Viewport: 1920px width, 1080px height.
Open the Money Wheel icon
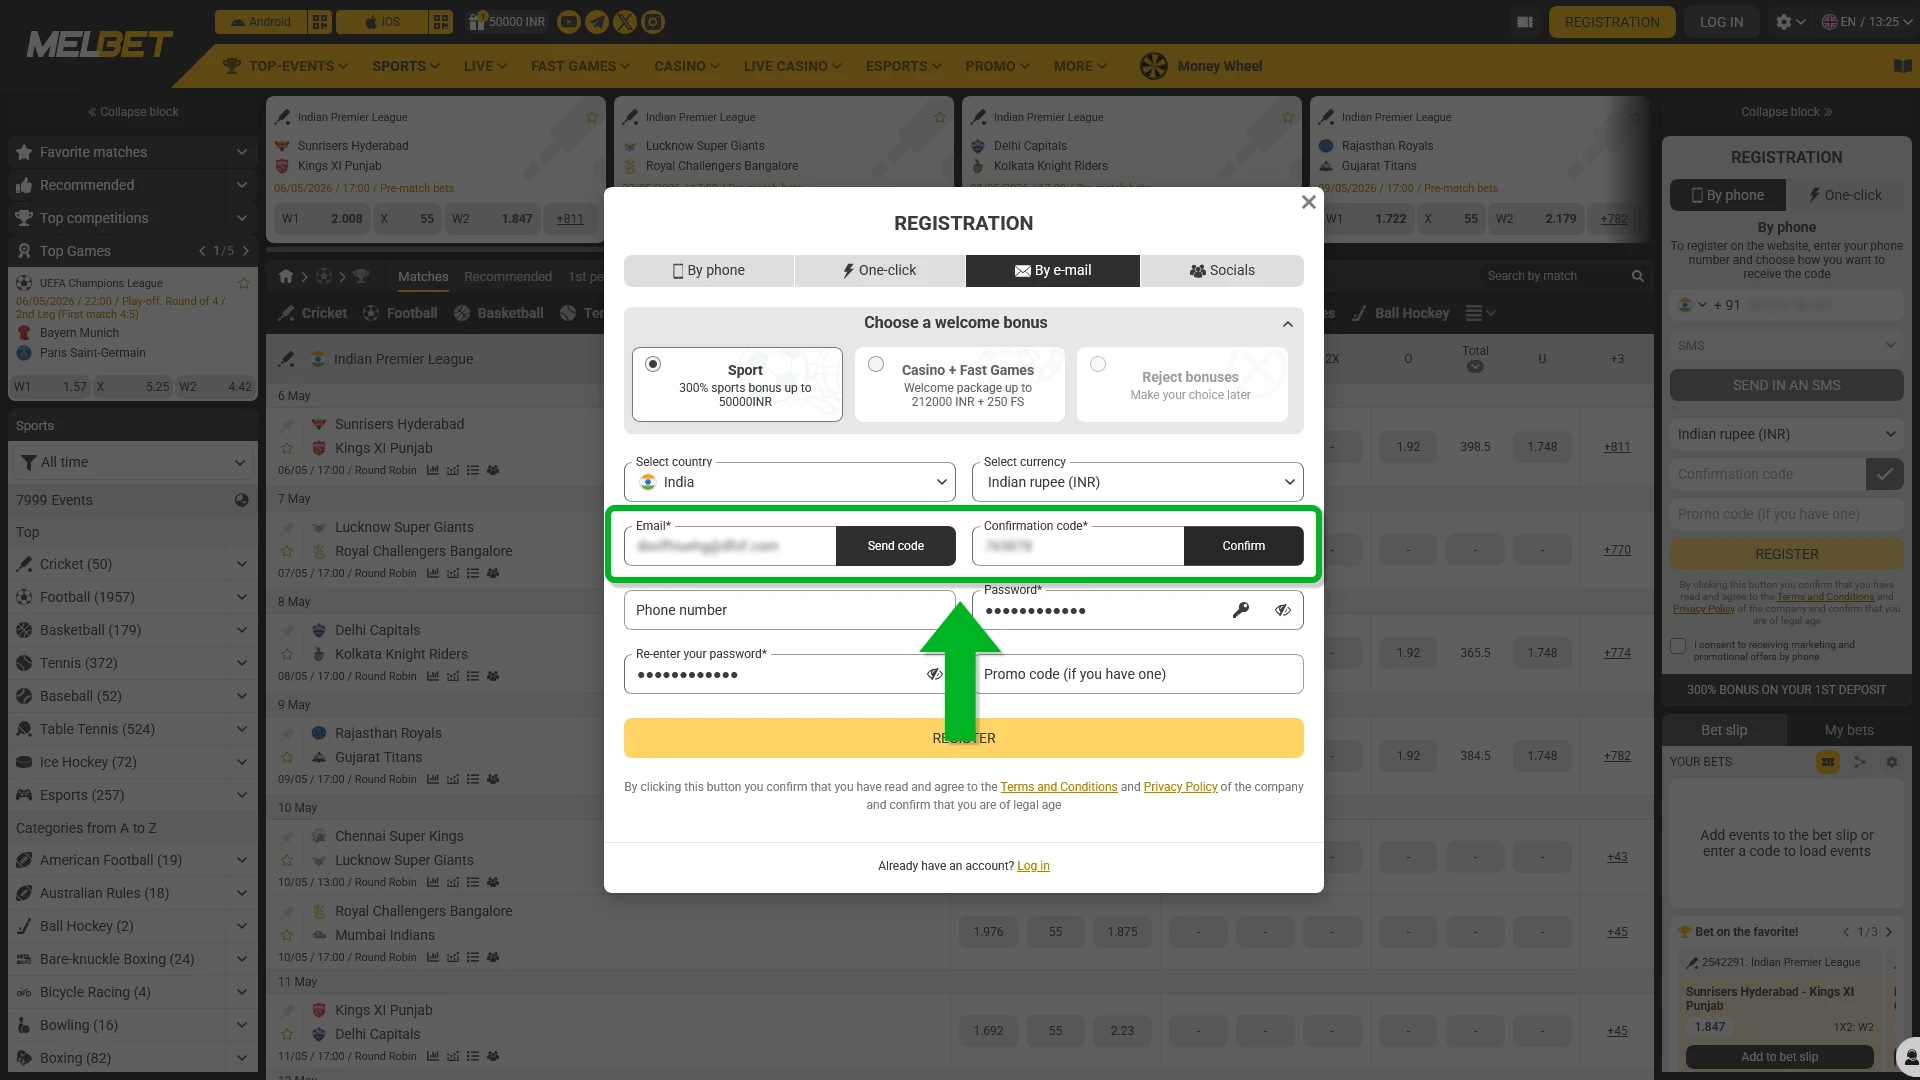[1154, 66]
